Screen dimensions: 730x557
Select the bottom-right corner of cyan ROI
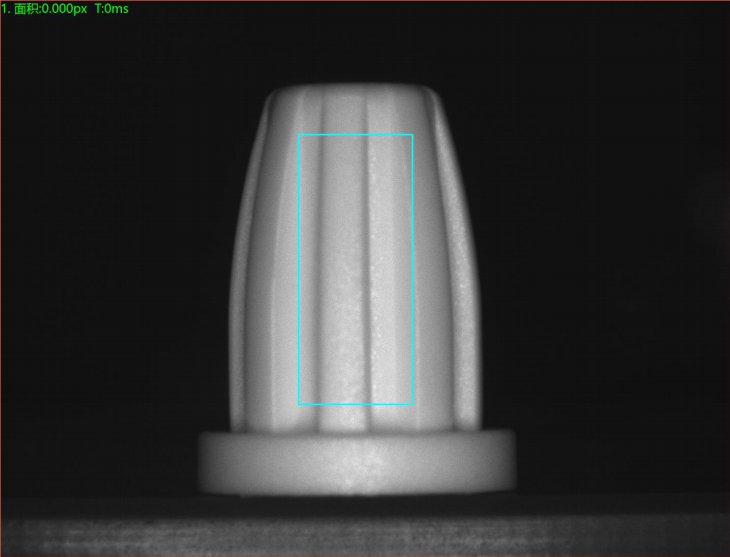[412, 404]
